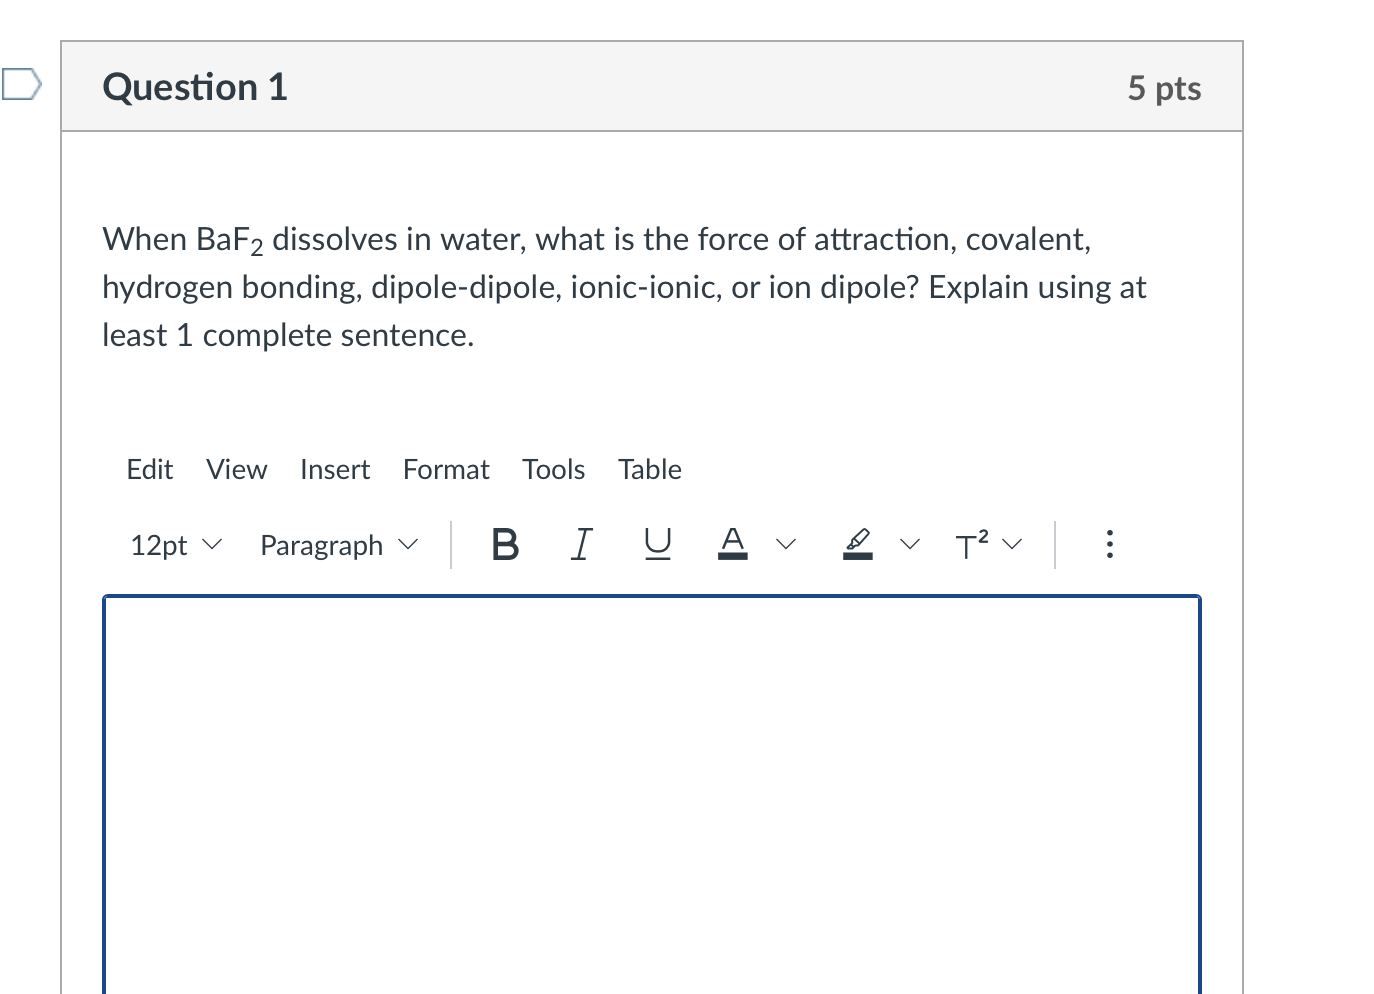Toggle bold formatting
This screenshot has width=1374, height=994.
point(505,544)
